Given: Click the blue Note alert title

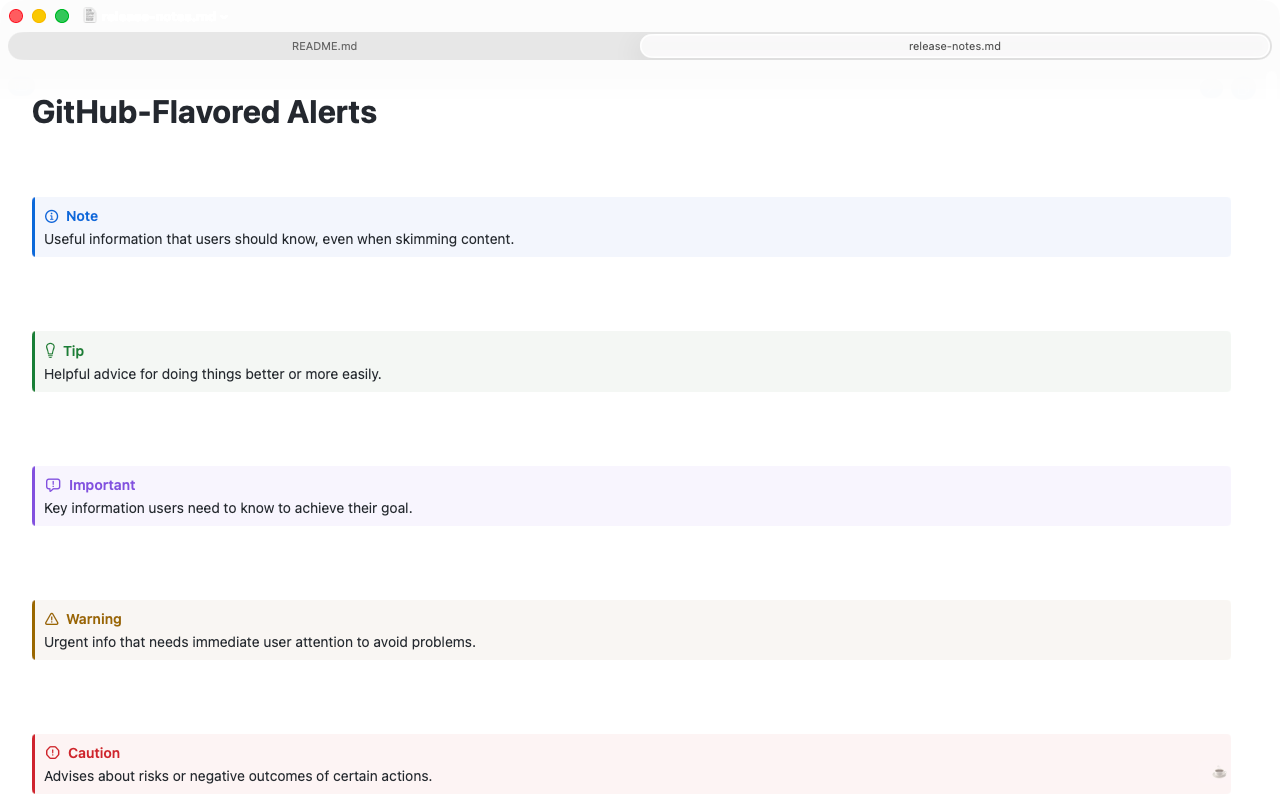Looking at the screenshot, I should 82,216.
